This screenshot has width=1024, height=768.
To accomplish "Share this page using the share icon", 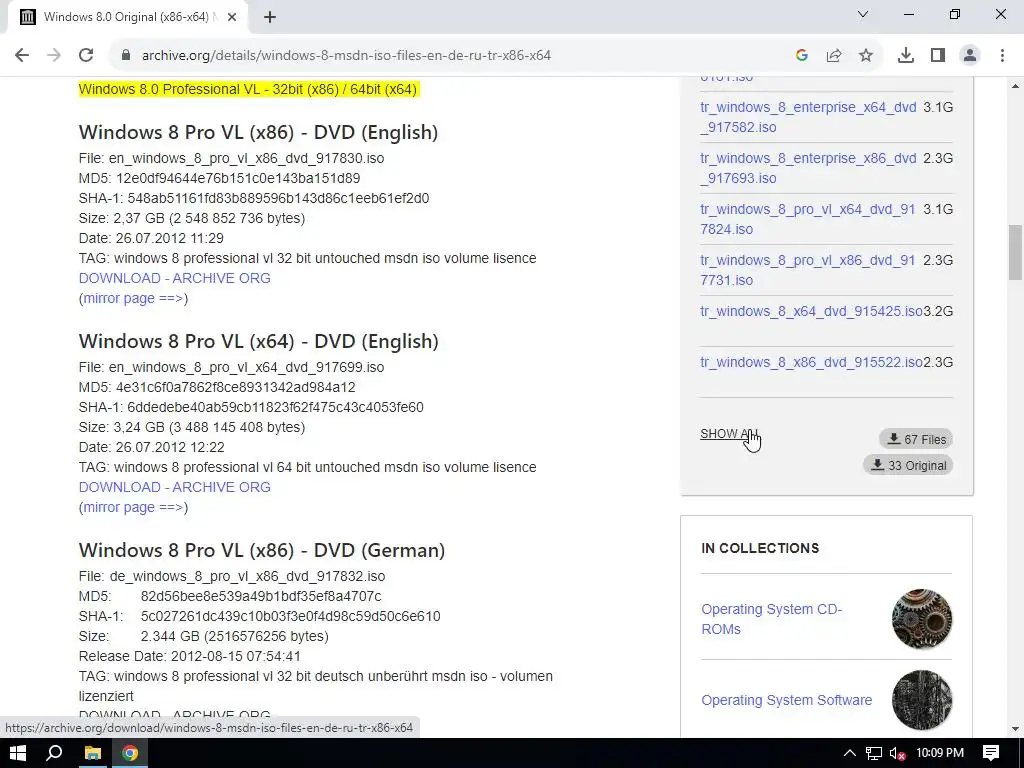I will (x=834, y=56).
